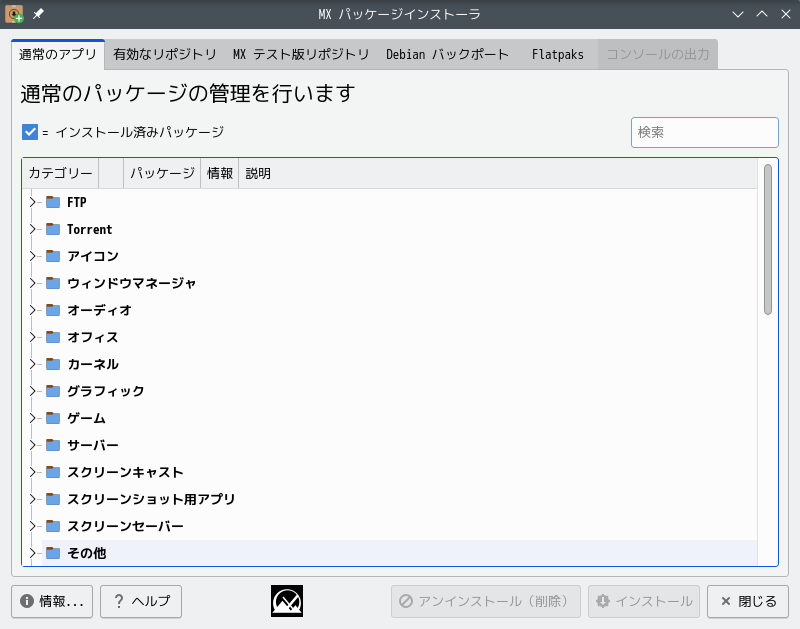800x629 pixels.
Task: Click the FTP folder icon
Action: [x=53, y=202]
